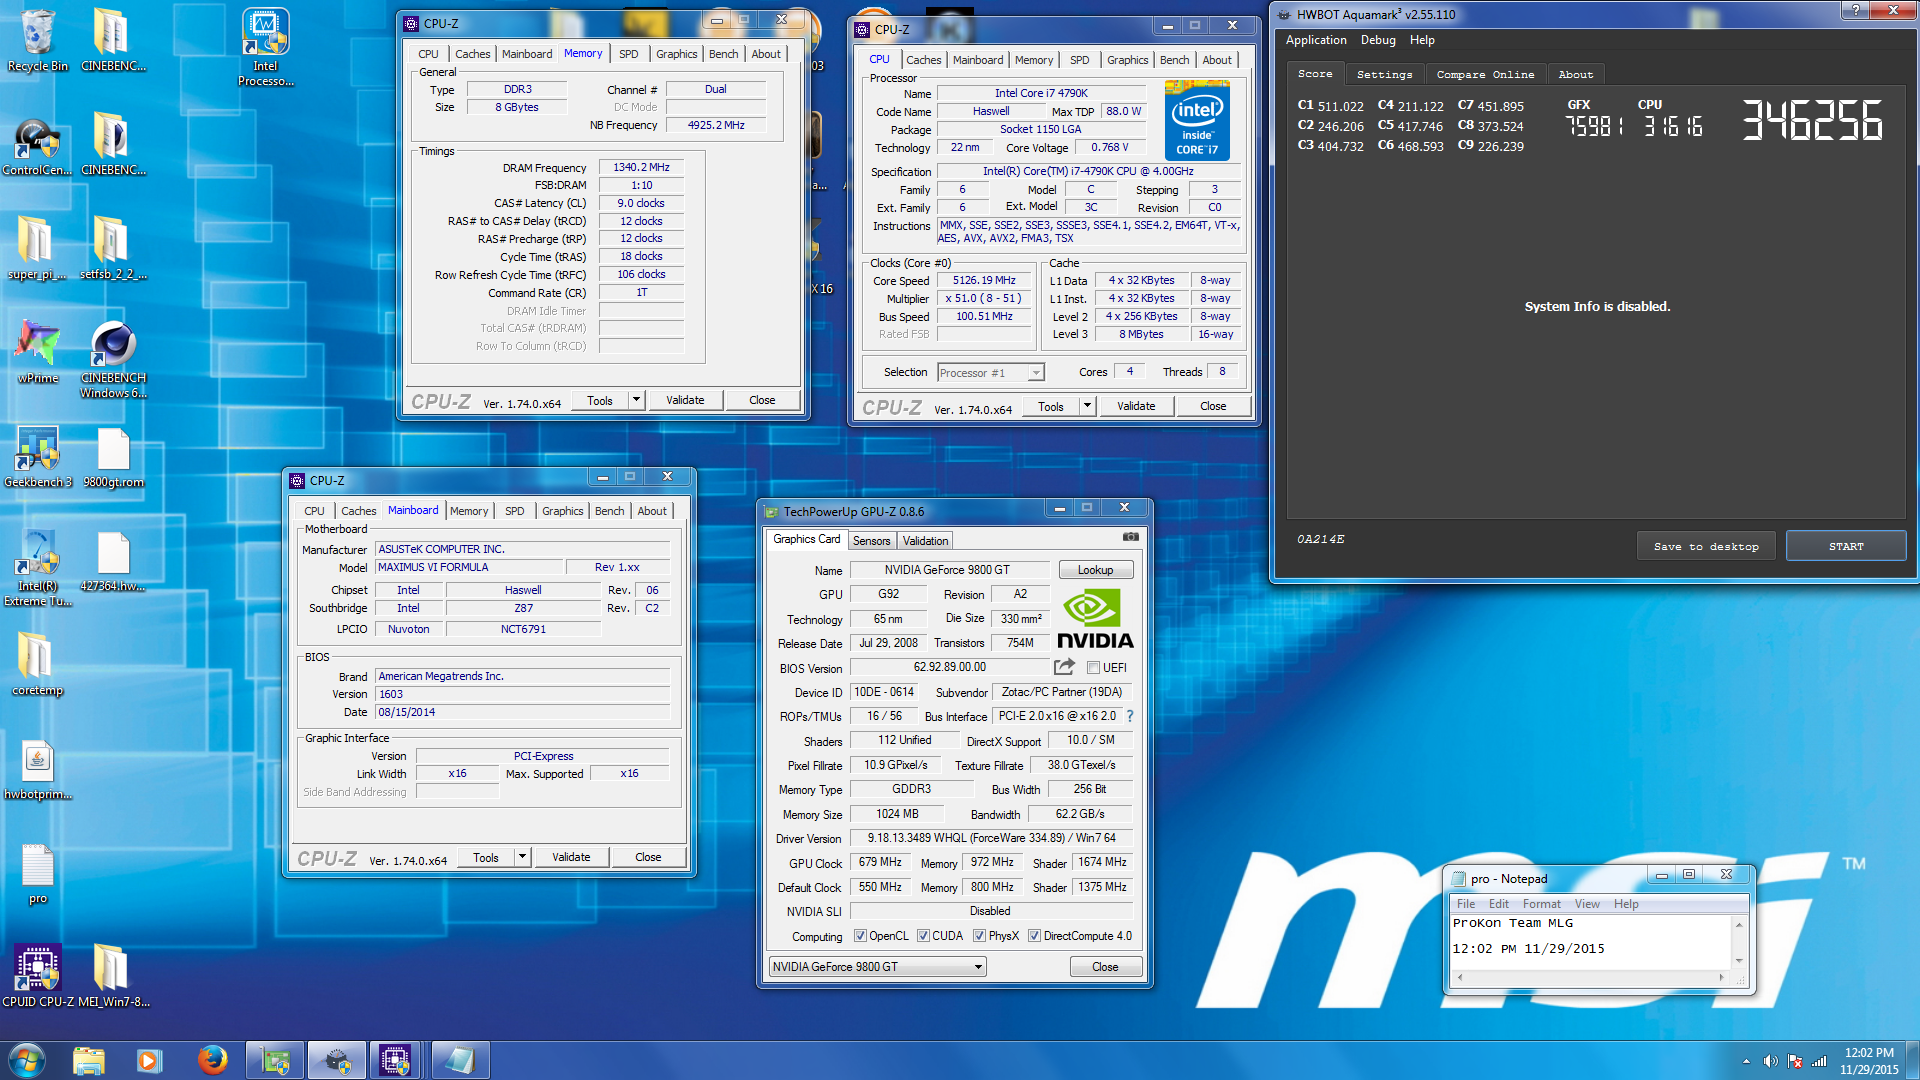Launch Firefox from the taskbar
This screenshot has height=1080, width=1920.
click(x=211, y=1060)
